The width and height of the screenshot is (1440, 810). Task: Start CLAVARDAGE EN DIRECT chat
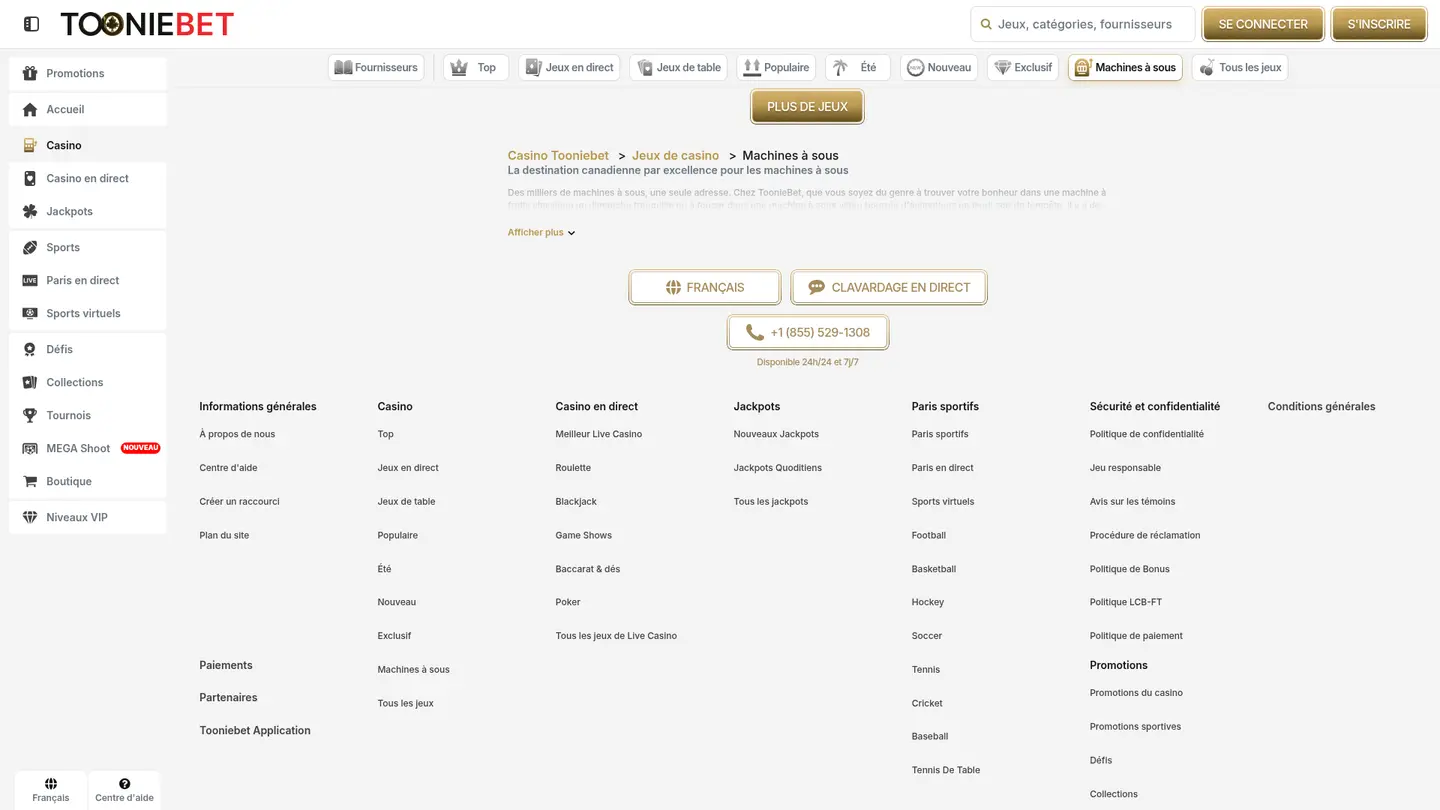point(889,287)
